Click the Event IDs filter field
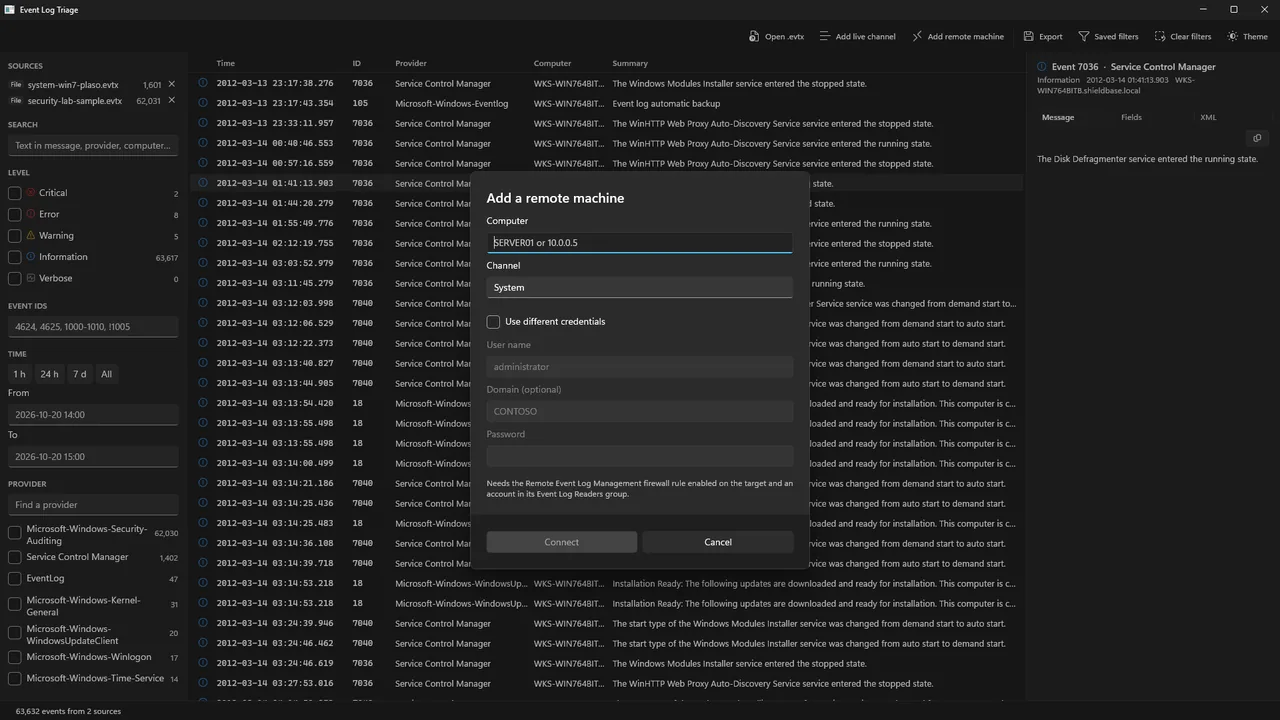This screenshot has width=1280, height=720. pos(93,326)
